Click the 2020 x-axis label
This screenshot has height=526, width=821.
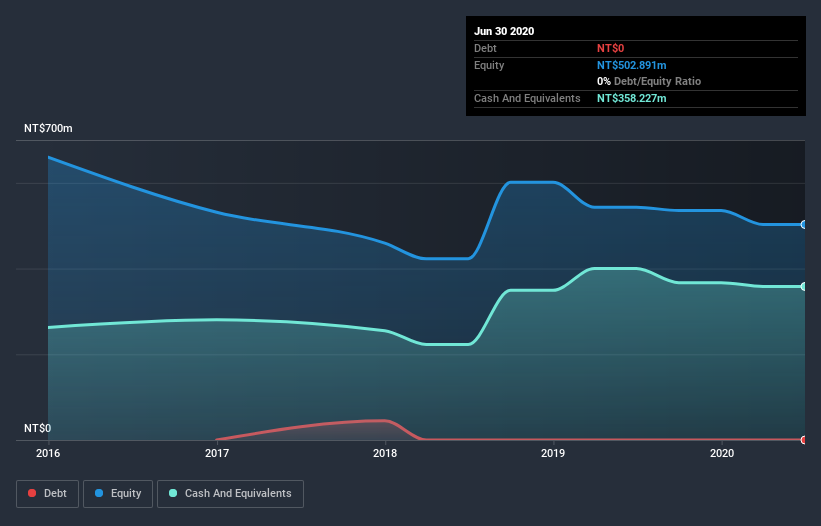coord(722,453)
